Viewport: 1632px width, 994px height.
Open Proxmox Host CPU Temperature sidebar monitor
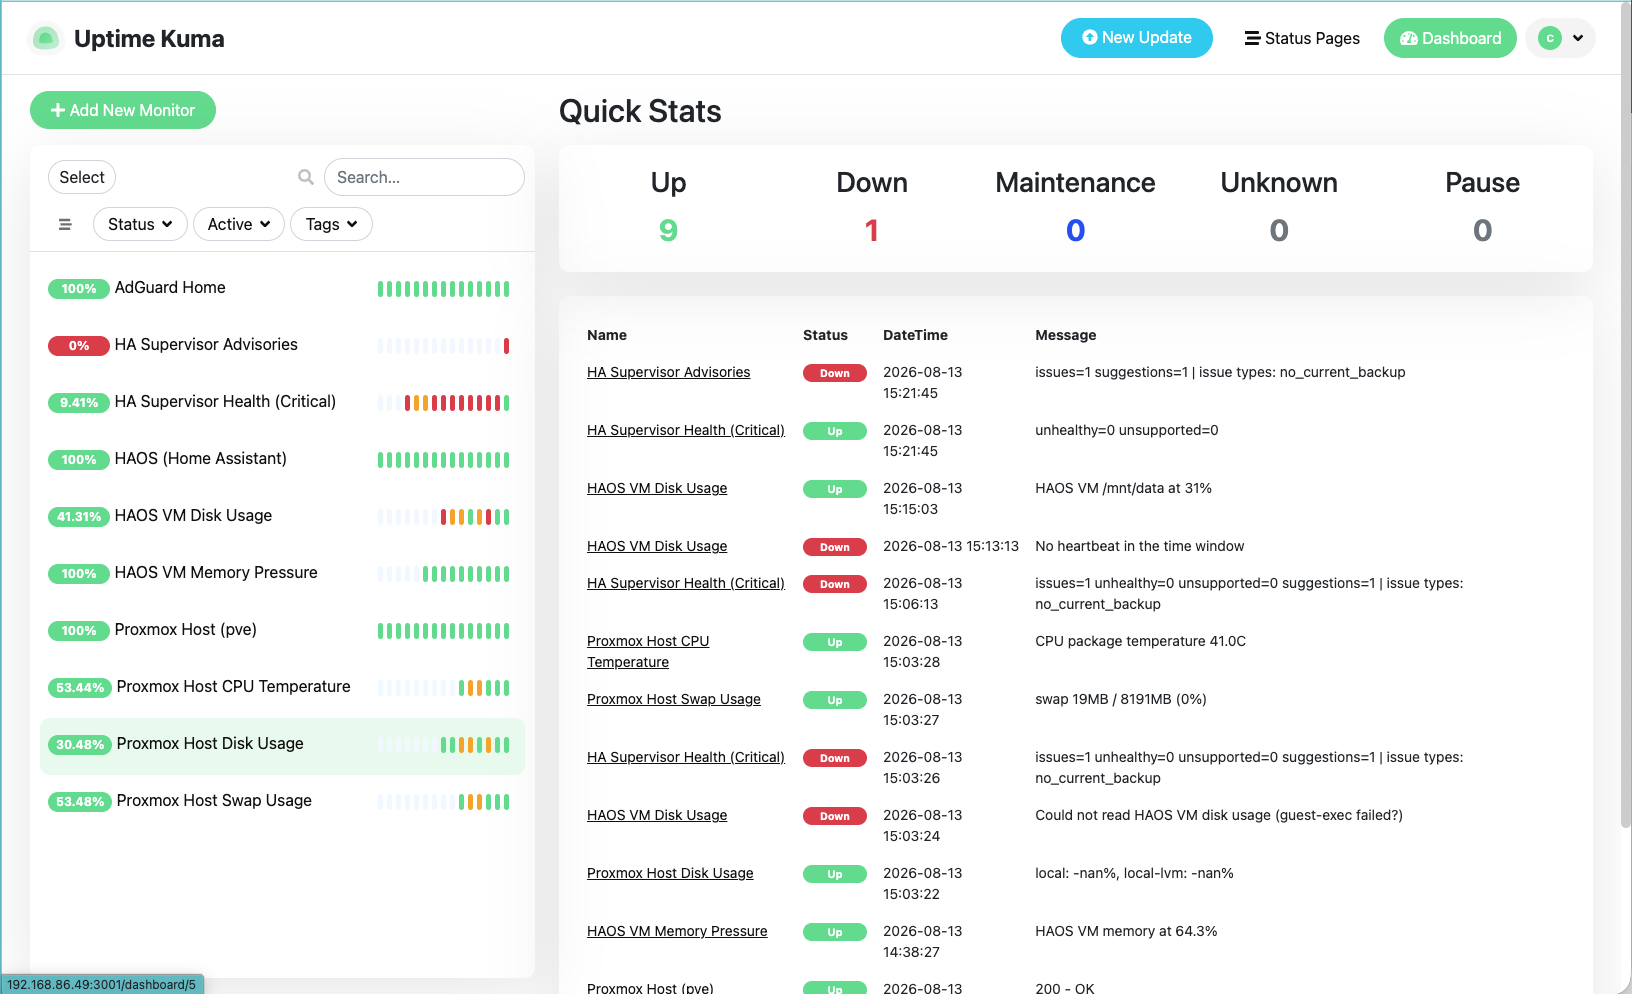[282, 688]
